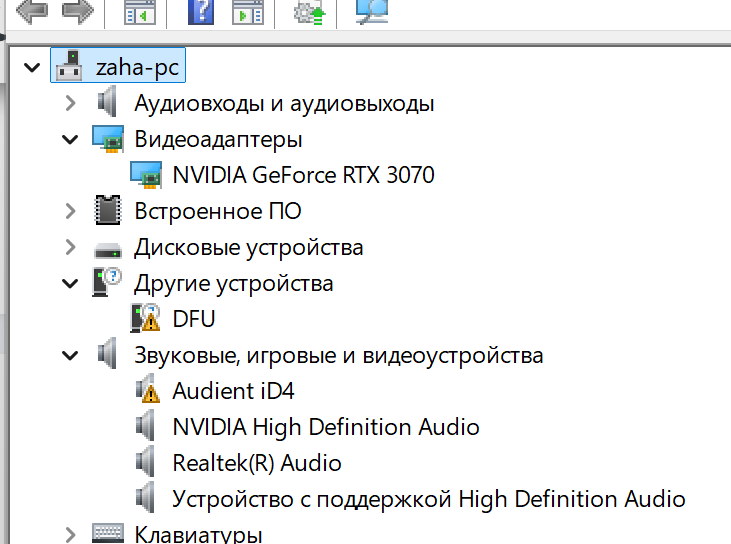Collapse the zaha-pc root node
The width and height of the screenshot is (731, 544).
(31, 67)
